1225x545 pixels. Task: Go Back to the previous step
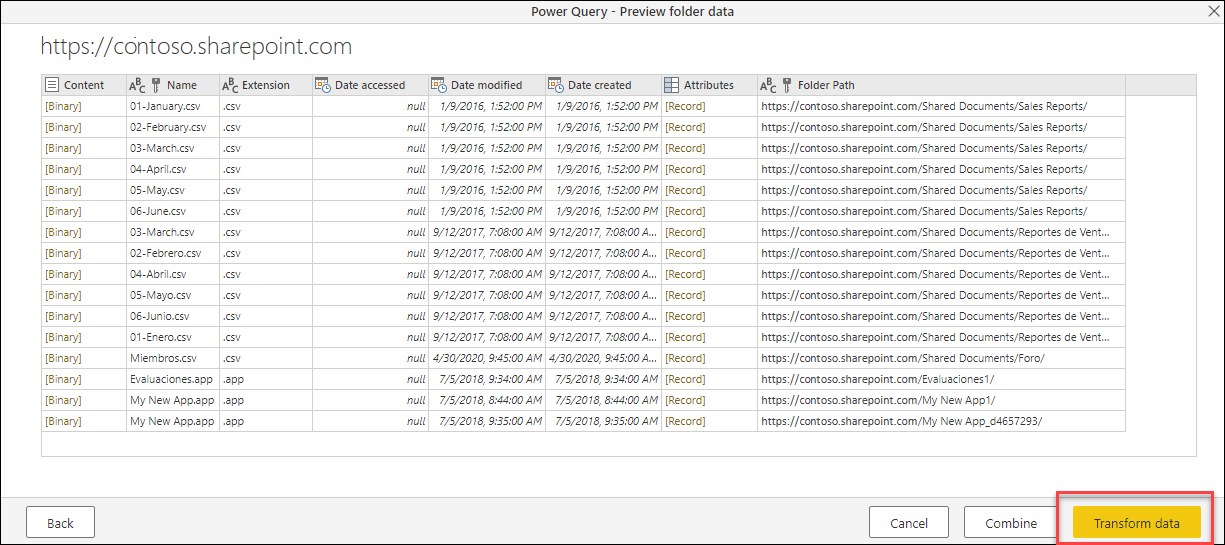pyautogui.click(x=60, y=523)
